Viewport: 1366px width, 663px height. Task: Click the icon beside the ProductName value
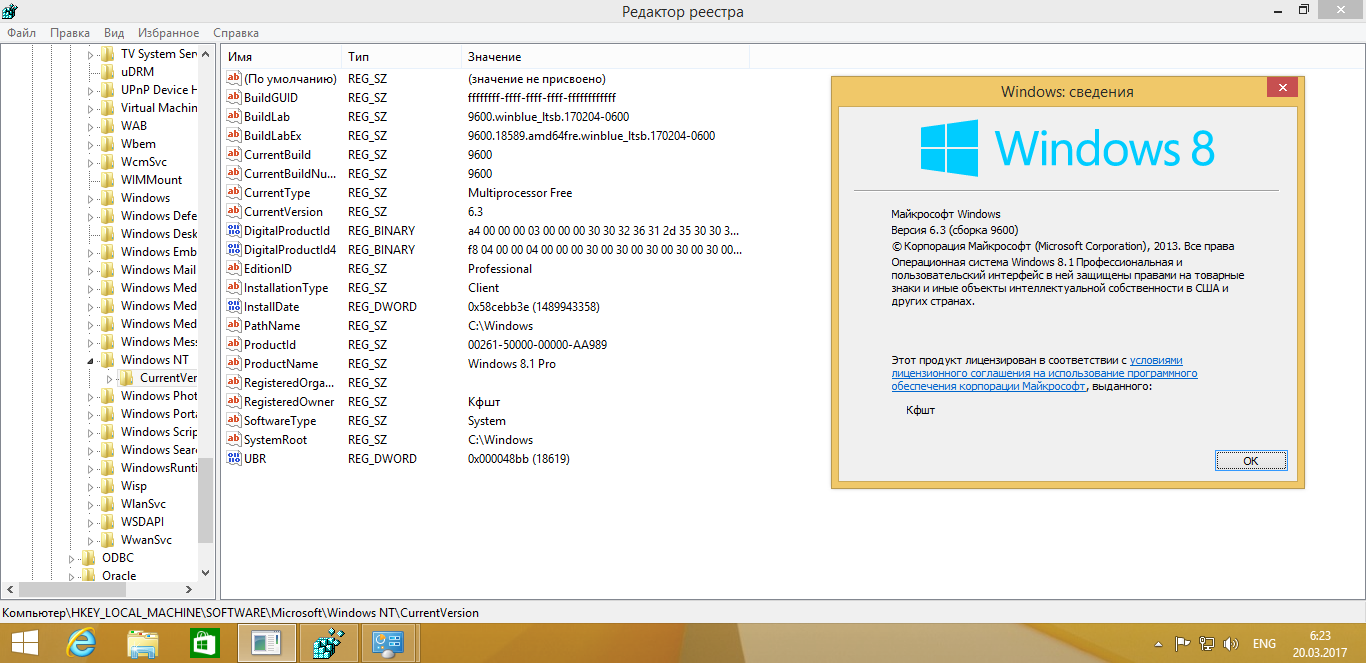tap(234, 364)
